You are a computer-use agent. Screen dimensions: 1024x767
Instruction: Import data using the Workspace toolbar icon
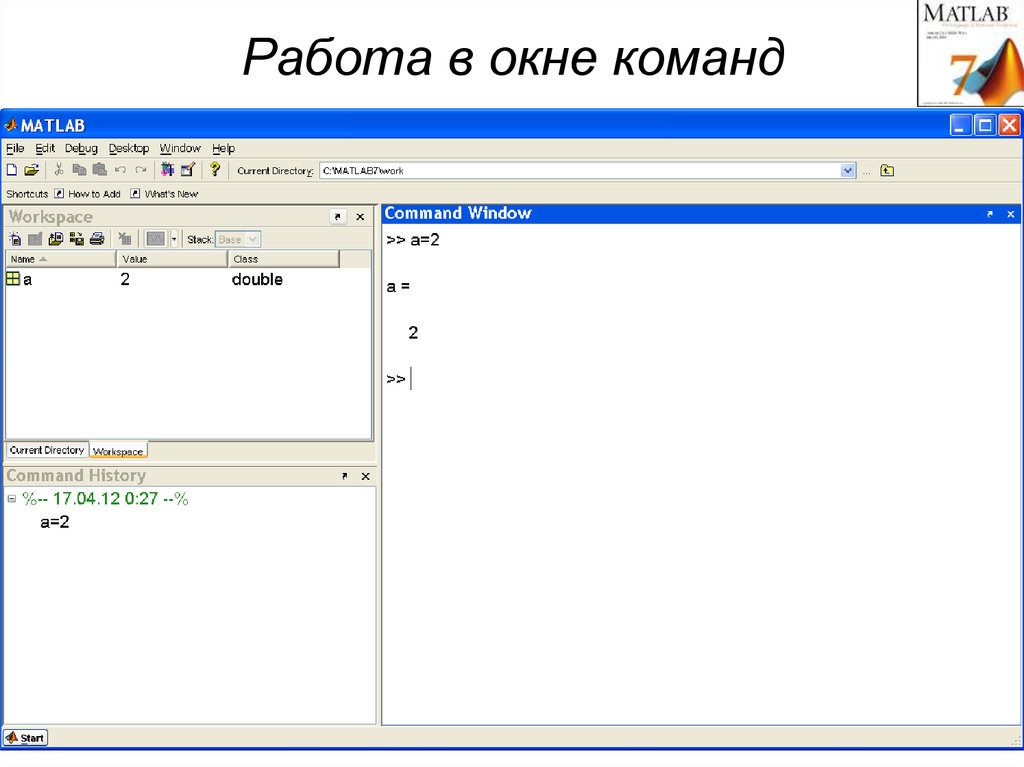coord(56,239)
